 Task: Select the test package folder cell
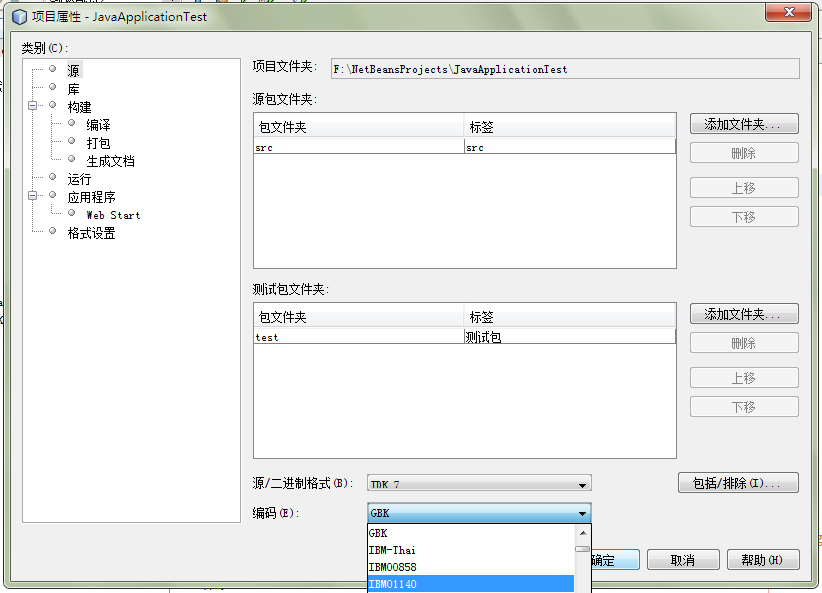(x=359, y=337)
